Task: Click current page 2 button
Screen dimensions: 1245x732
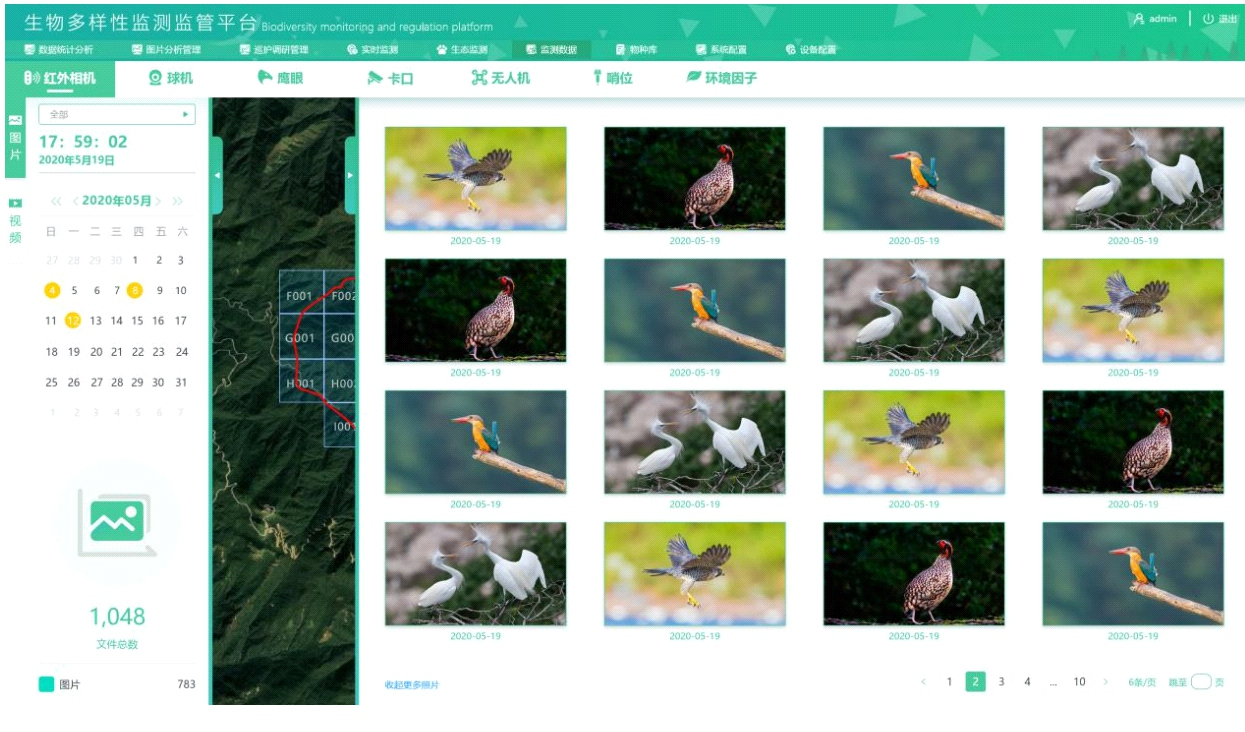Action: [x=975, y=682]
